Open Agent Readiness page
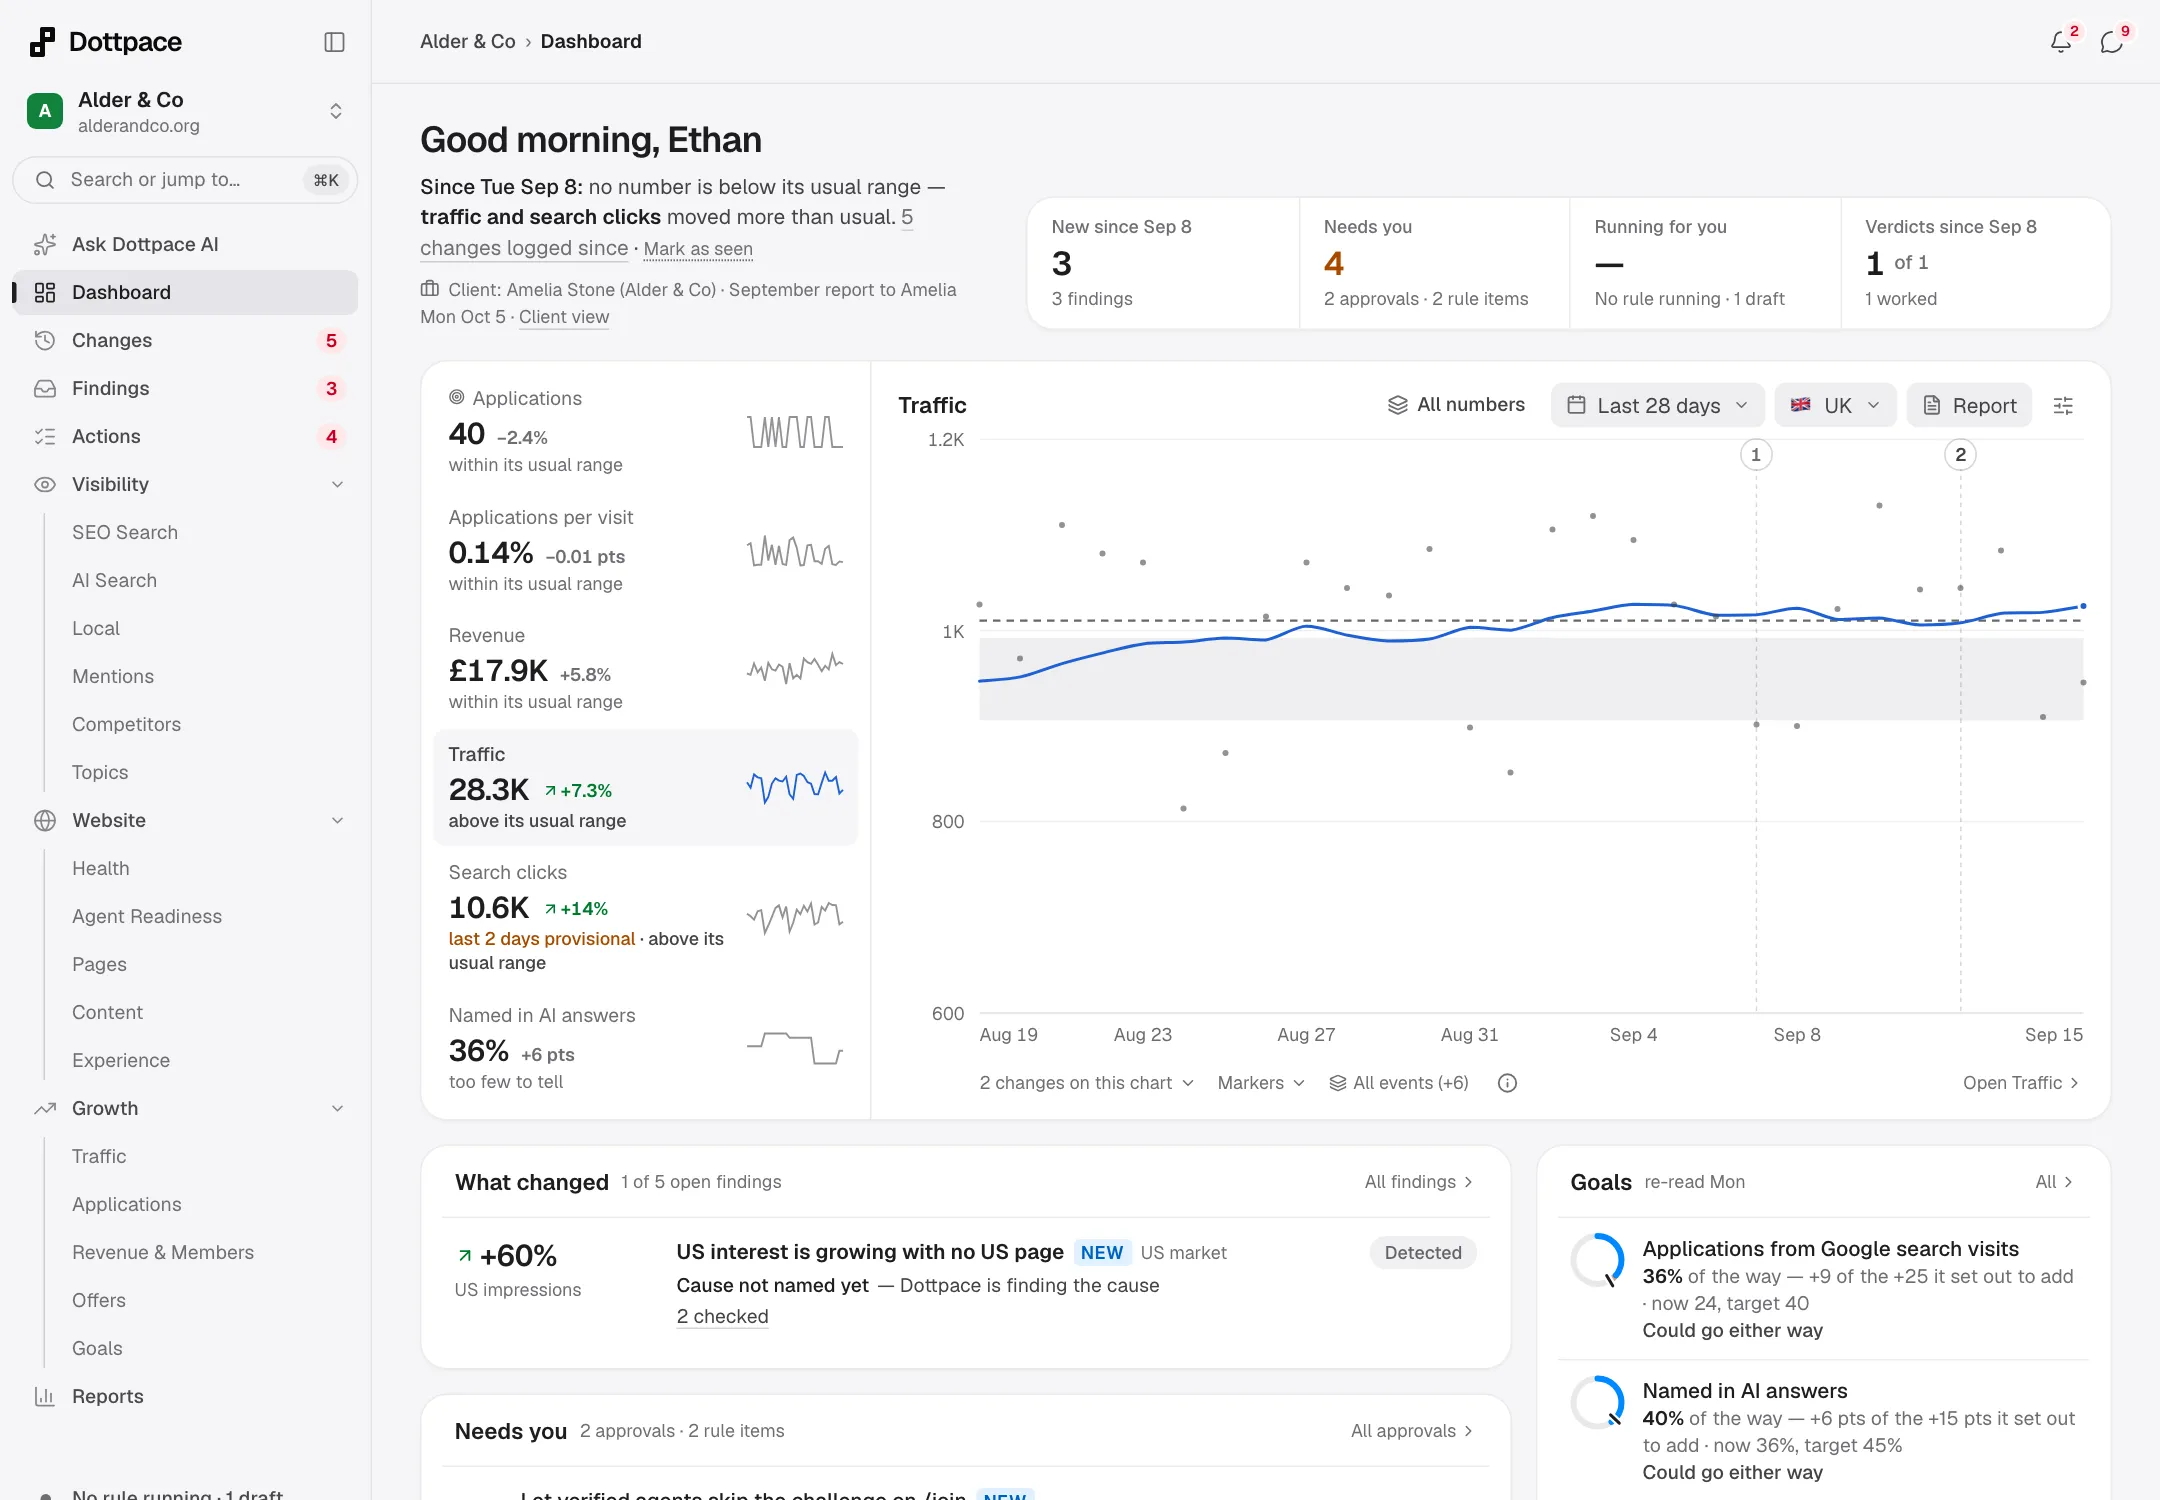The height and width of the screenshot is (1500, 2160). tap(147, 916)
